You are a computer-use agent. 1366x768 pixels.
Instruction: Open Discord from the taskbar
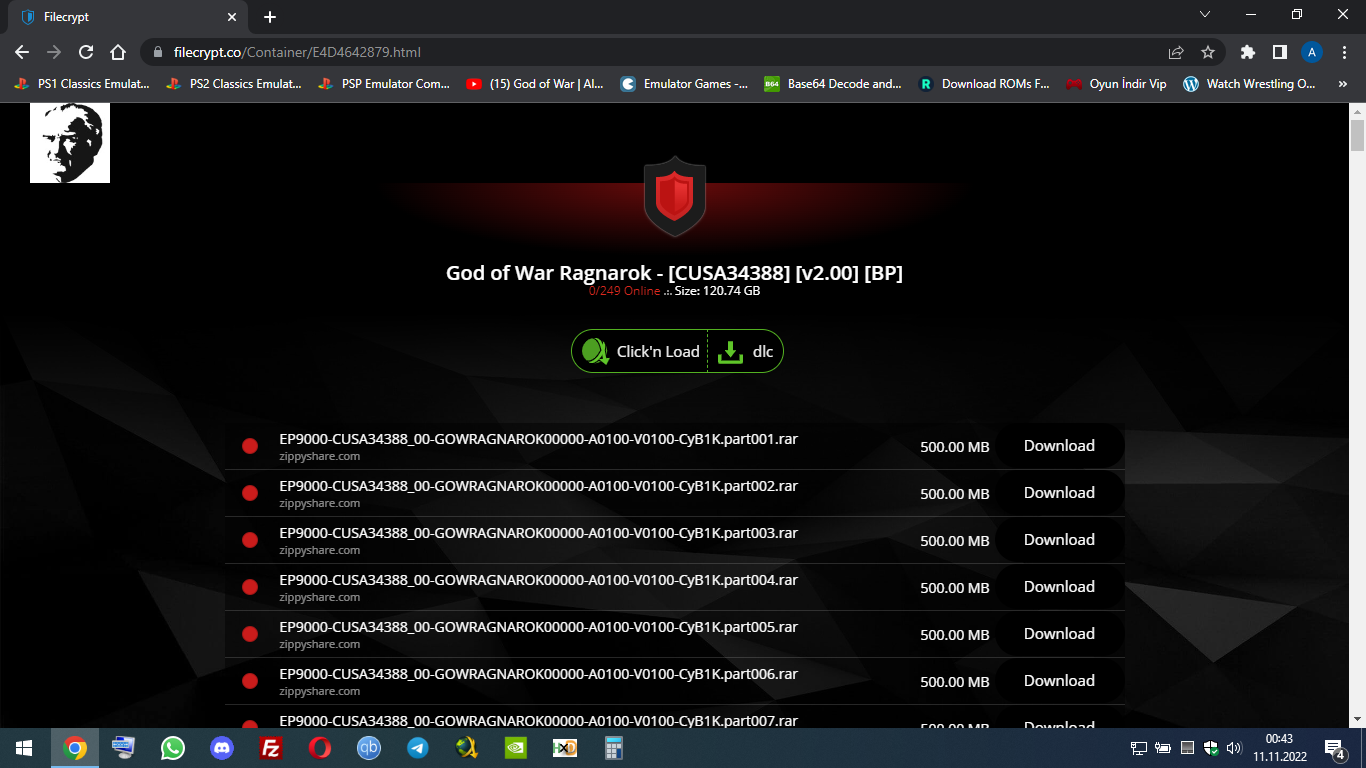tap(222, 747)
